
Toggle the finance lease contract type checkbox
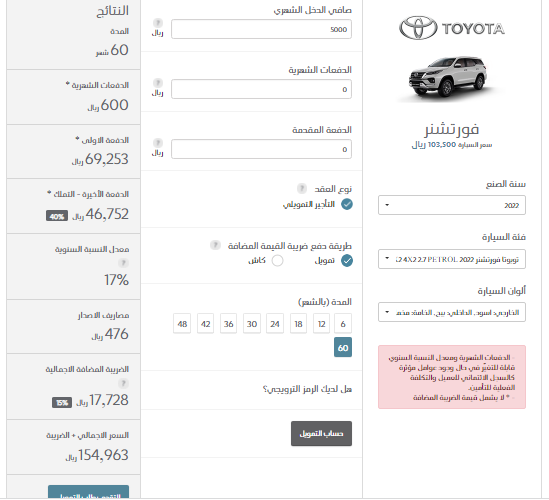click(x=347, y=204)
